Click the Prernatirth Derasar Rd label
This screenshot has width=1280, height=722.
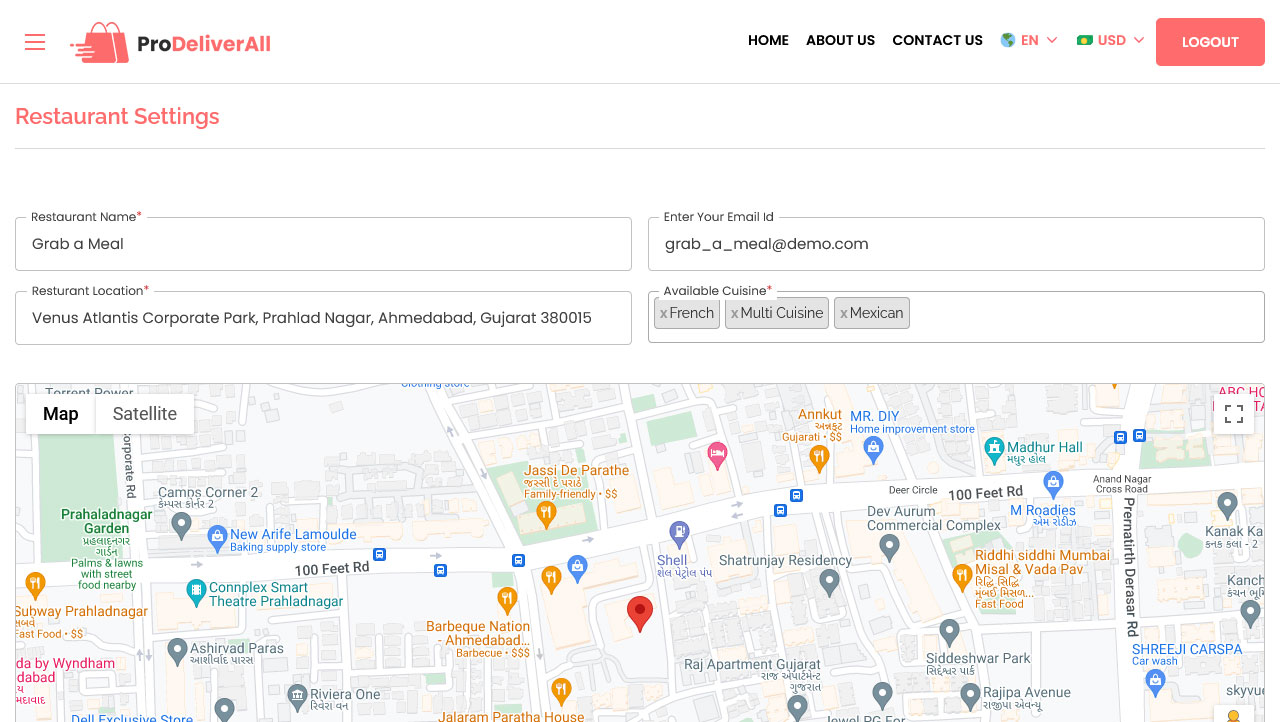1131,567
